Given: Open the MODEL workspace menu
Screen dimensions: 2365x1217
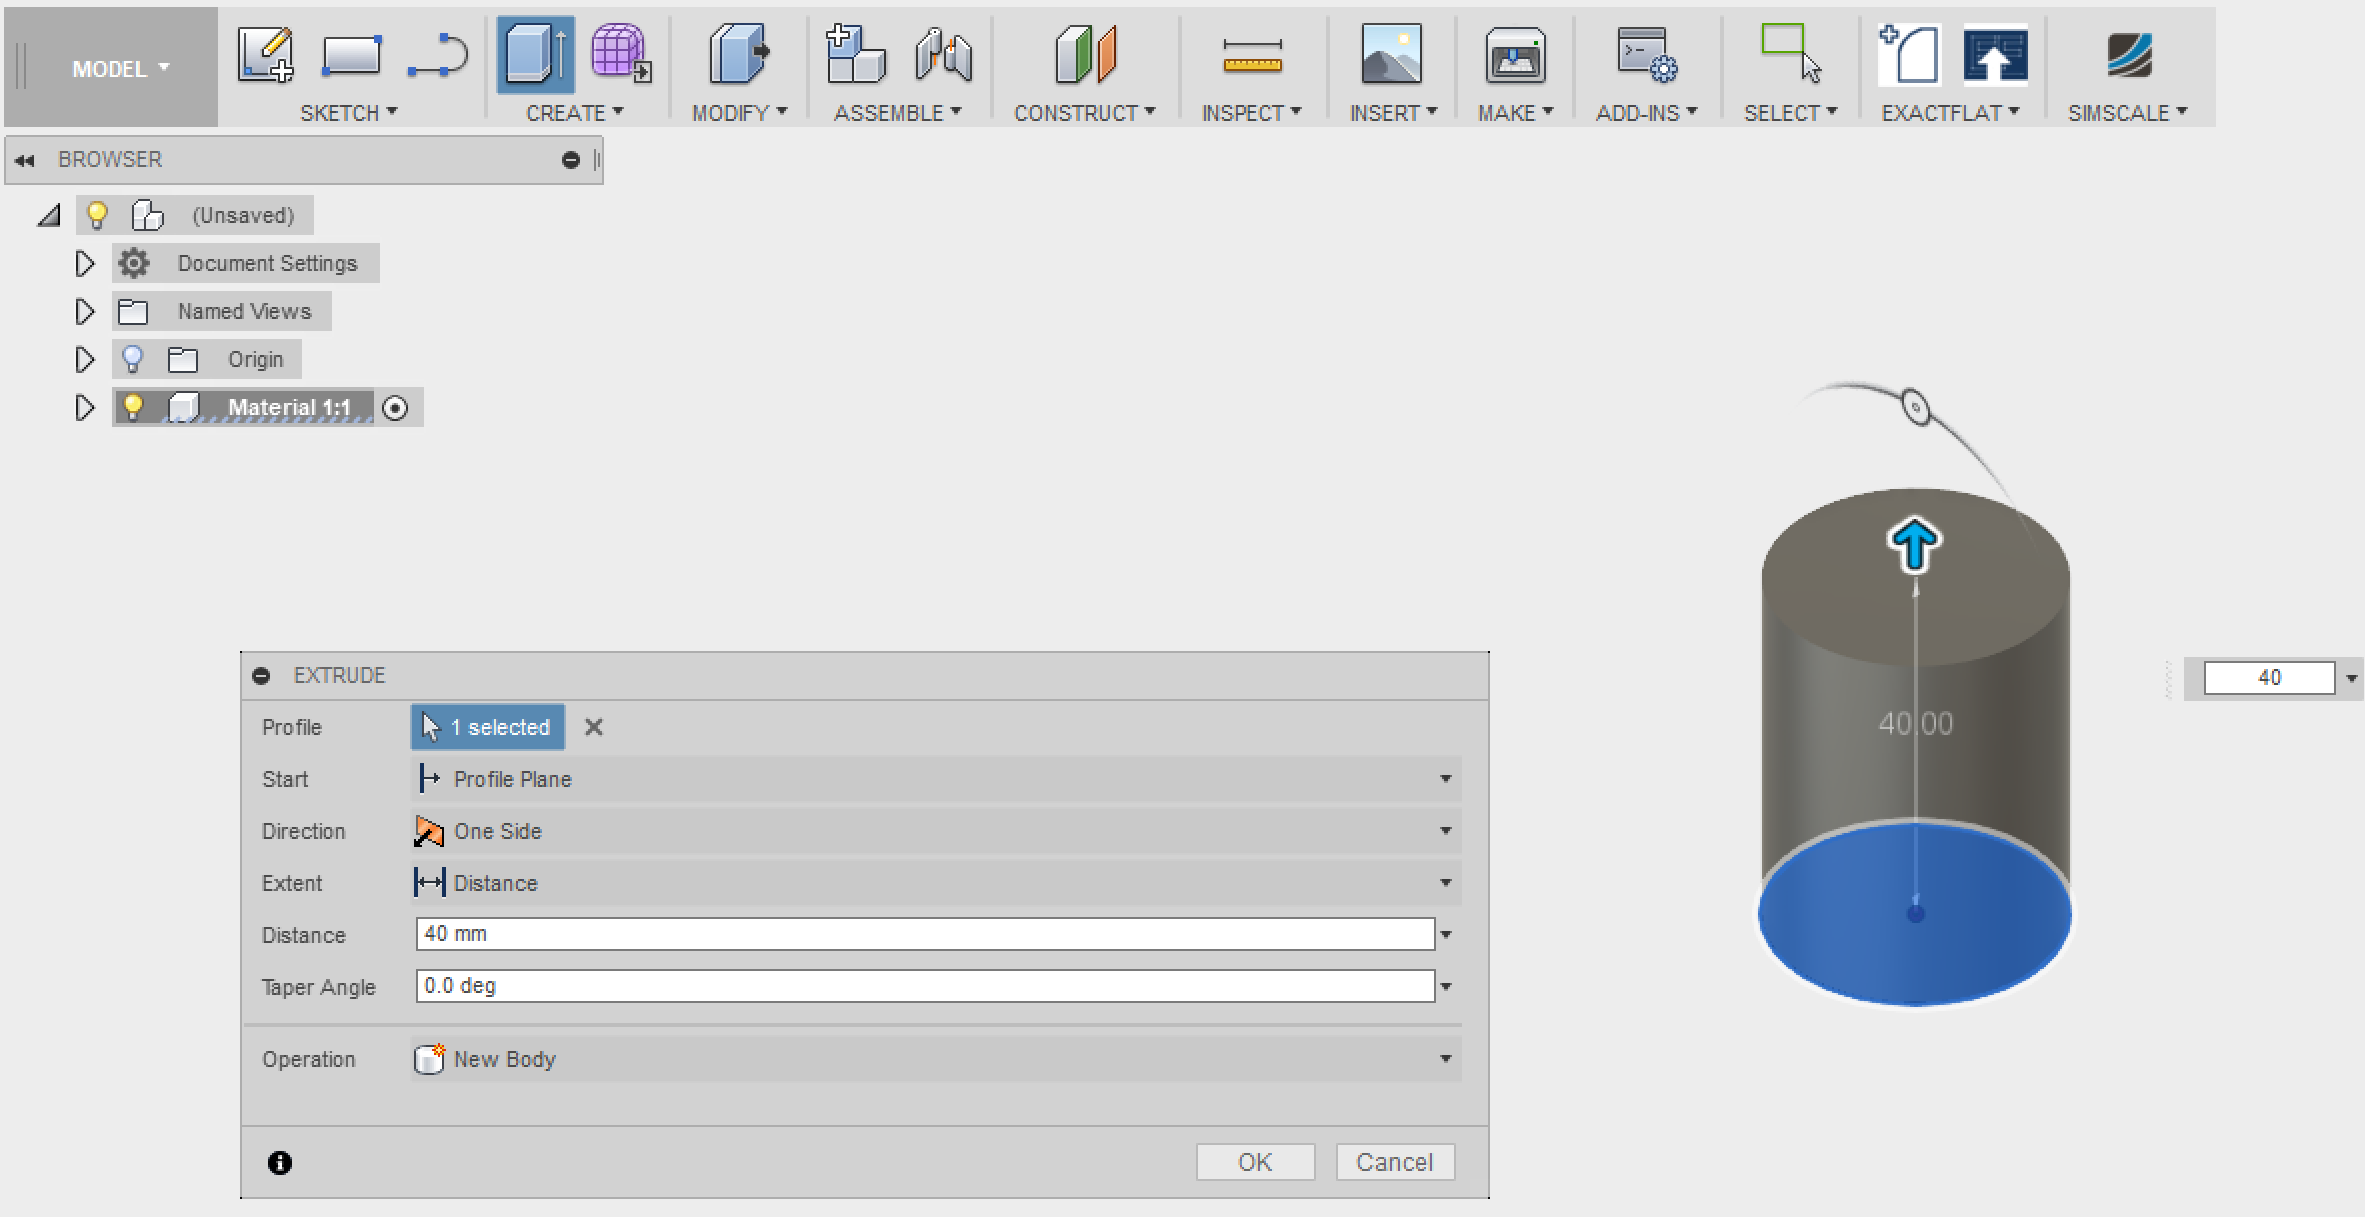Looking at the screenshot, I should pos(110,68).
